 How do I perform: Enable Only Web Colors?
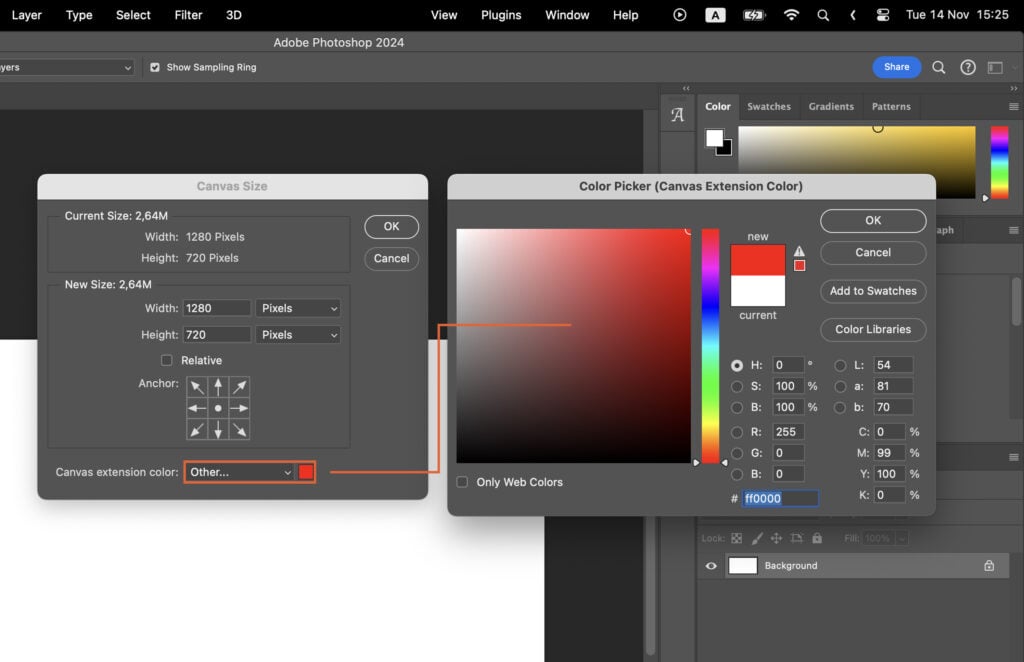click(x=462, y=482)
